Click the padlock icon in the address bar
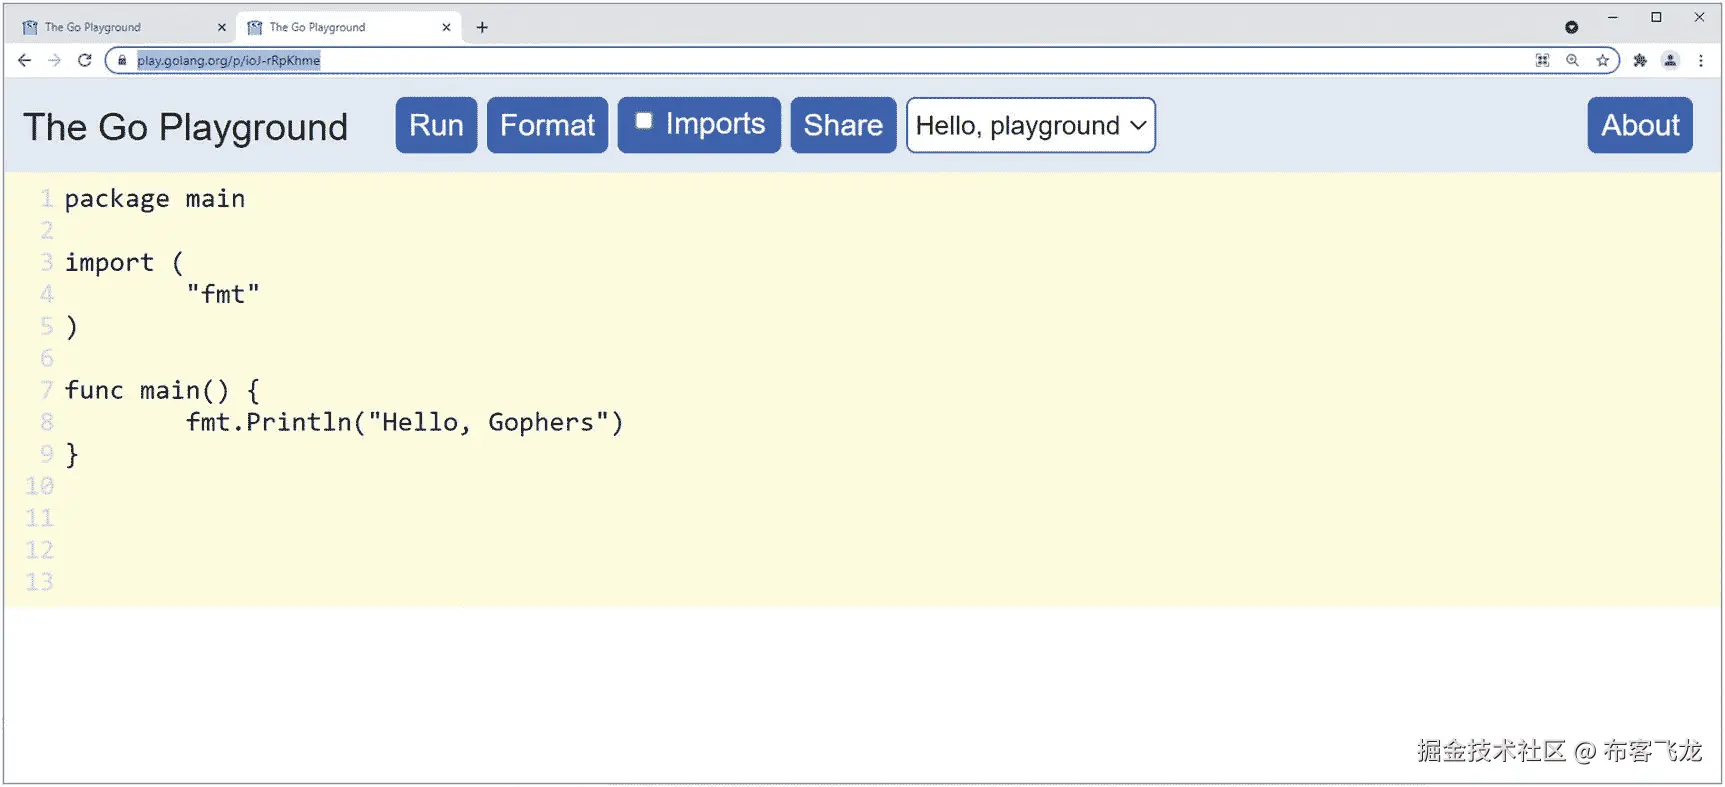The image size is (1725, 787). coord(121,60)
